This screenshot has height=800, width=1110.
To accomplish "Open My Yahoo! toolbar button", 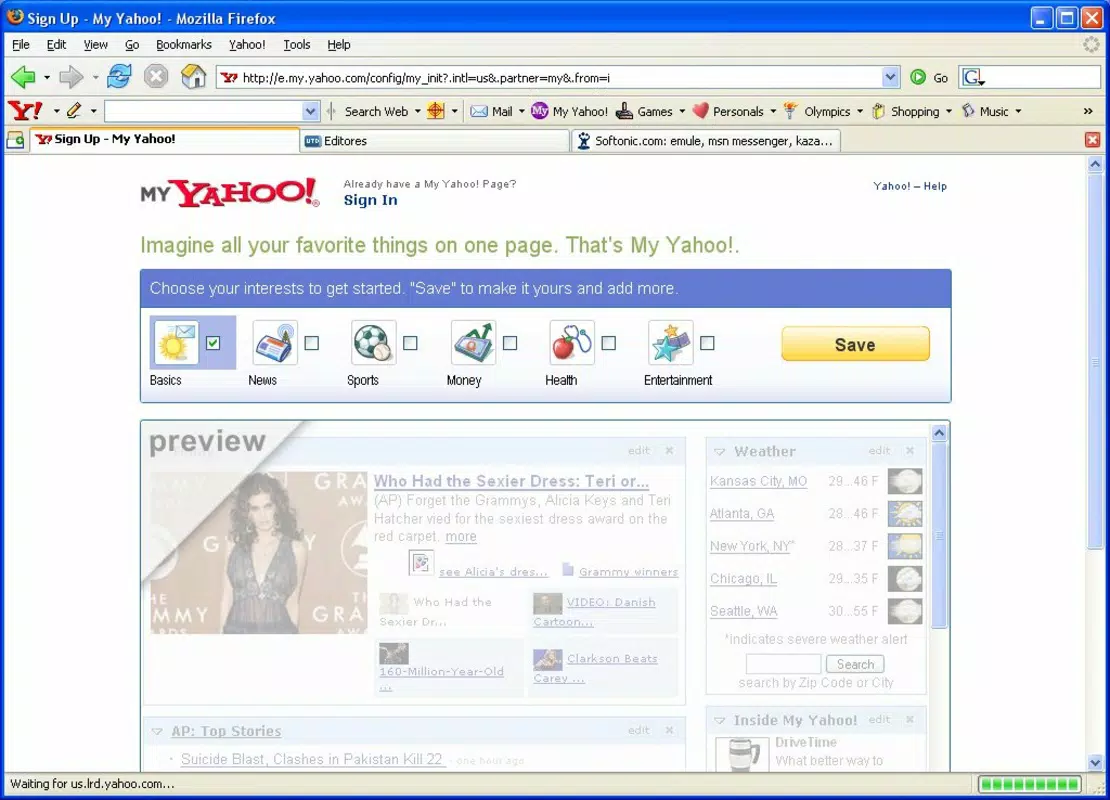I will pos(570,111).
